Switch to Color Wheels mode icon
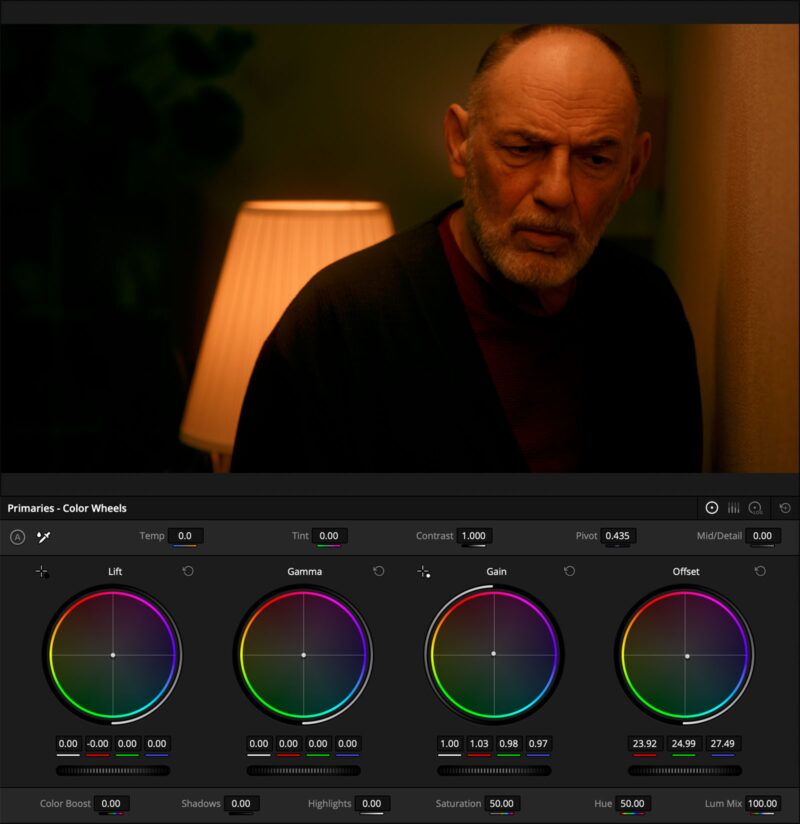Screen dimensions: 800x824 click(x=712, y=508)
